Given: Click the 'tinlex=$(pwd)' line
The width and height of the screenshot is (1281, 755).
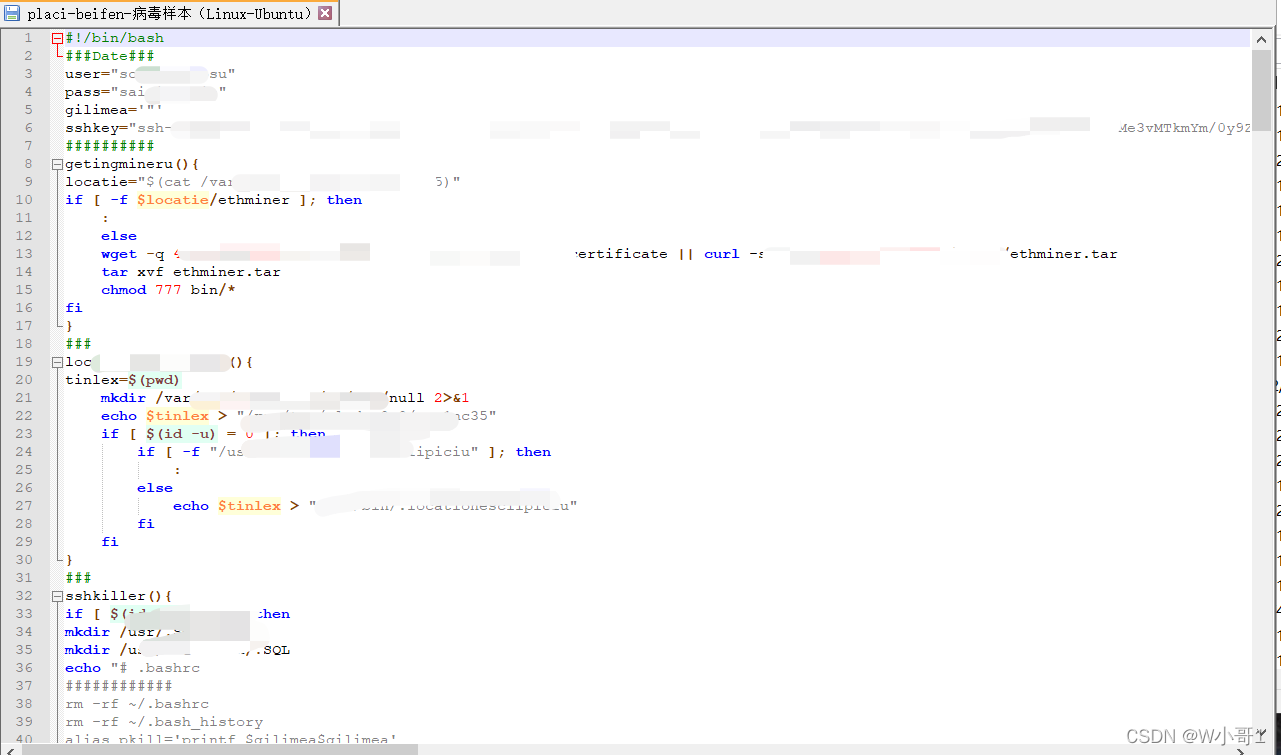Looking at the screenshot, I should point(123,380).
